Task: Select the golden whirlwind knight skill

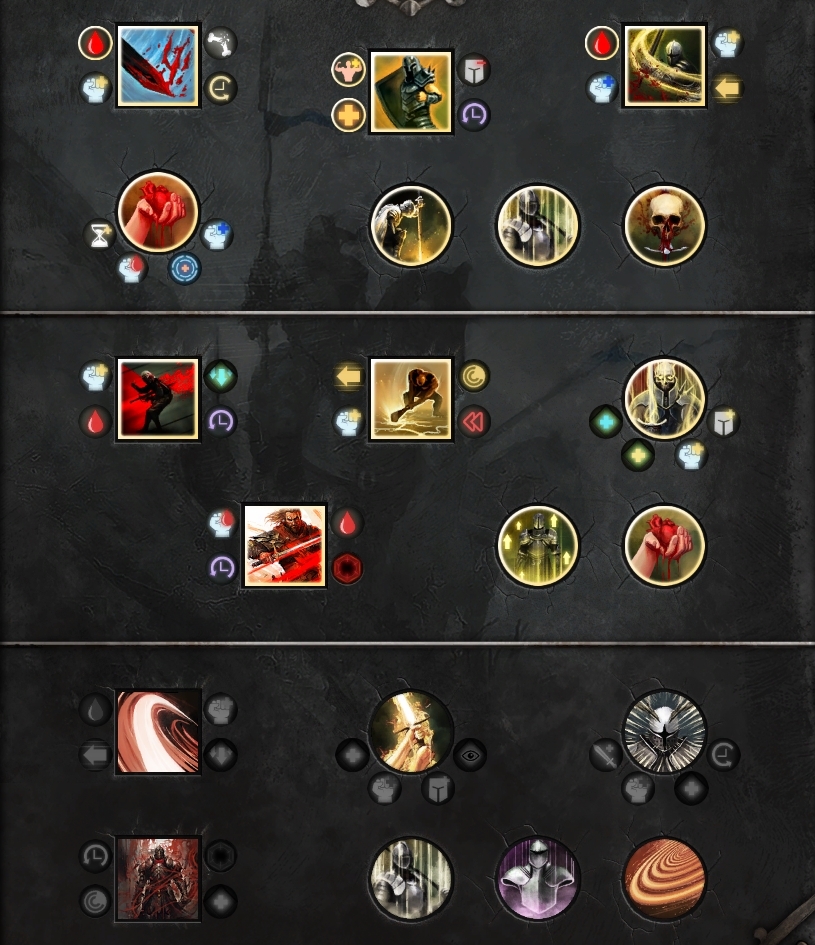Action: [664, 66]
